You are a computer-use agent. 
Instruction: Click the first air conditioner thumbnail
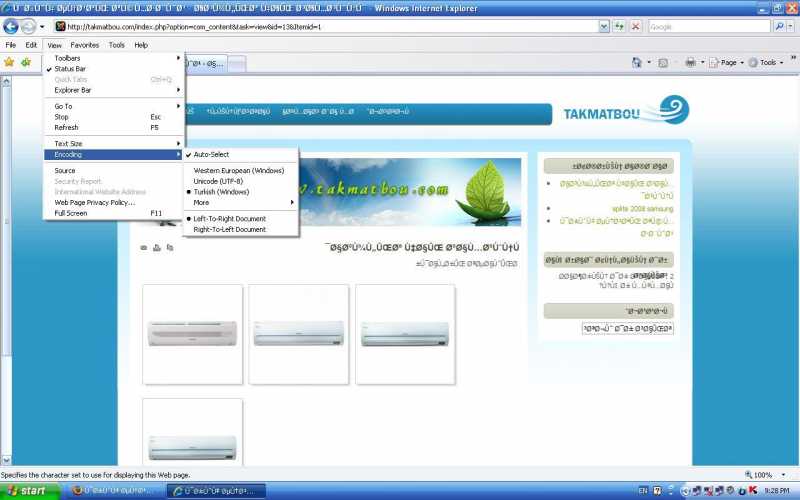pos(192,334)
